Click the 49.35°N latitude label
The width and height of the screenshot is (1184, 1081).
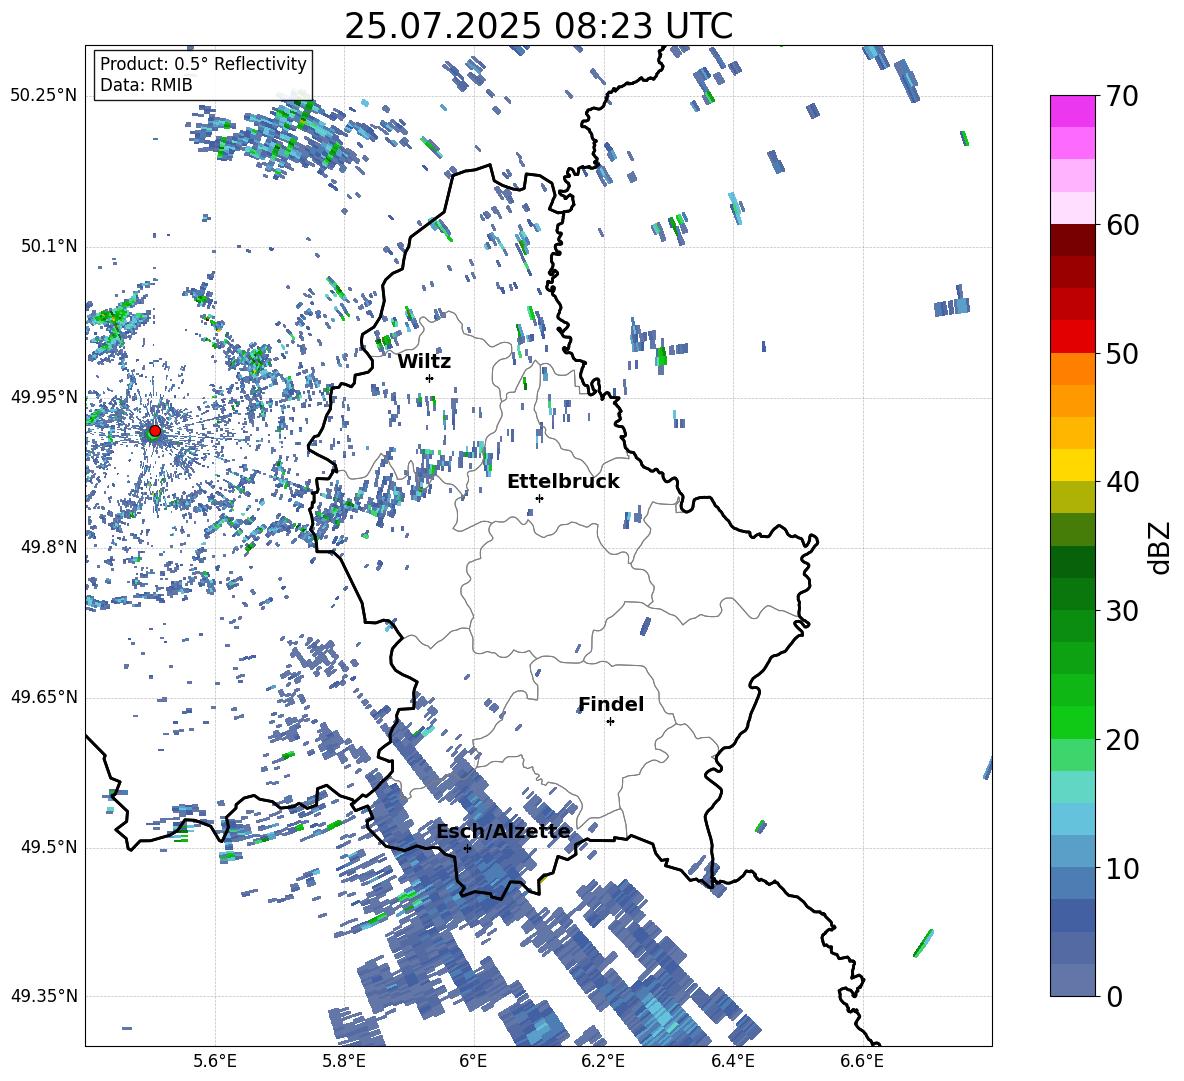44,996
